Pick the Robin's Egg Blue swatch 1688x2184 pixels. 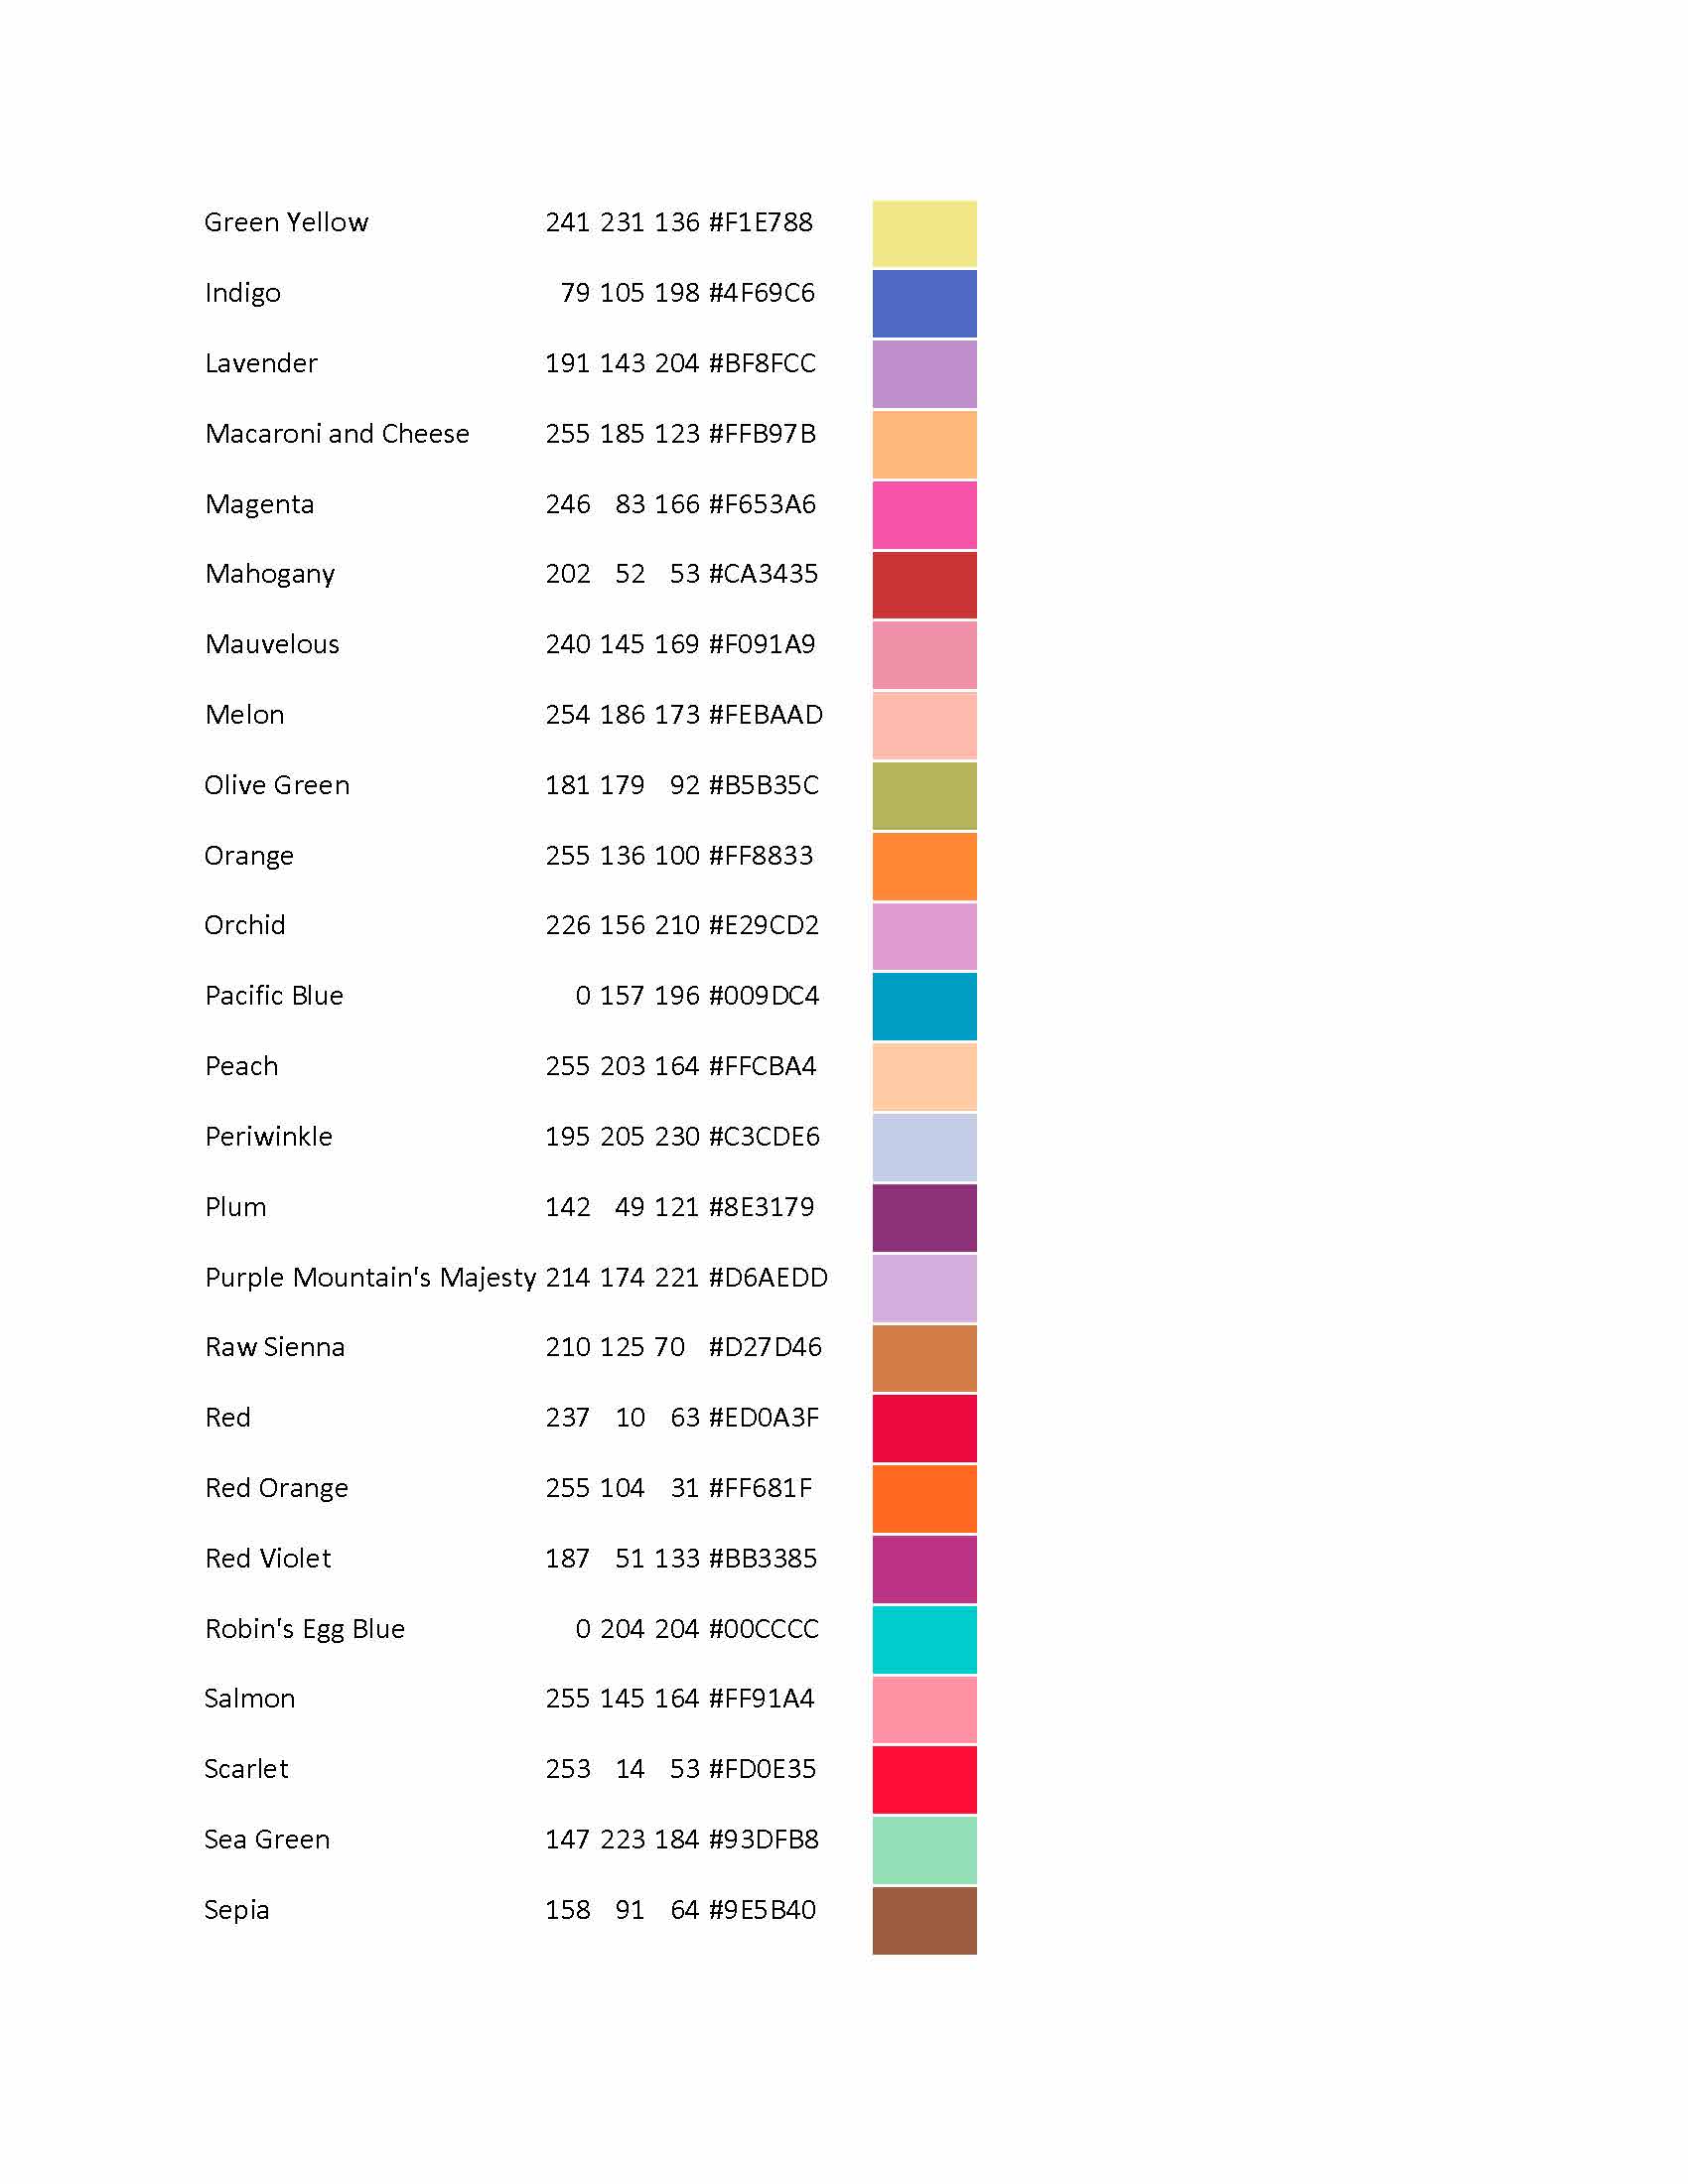tap(924, 1639)
